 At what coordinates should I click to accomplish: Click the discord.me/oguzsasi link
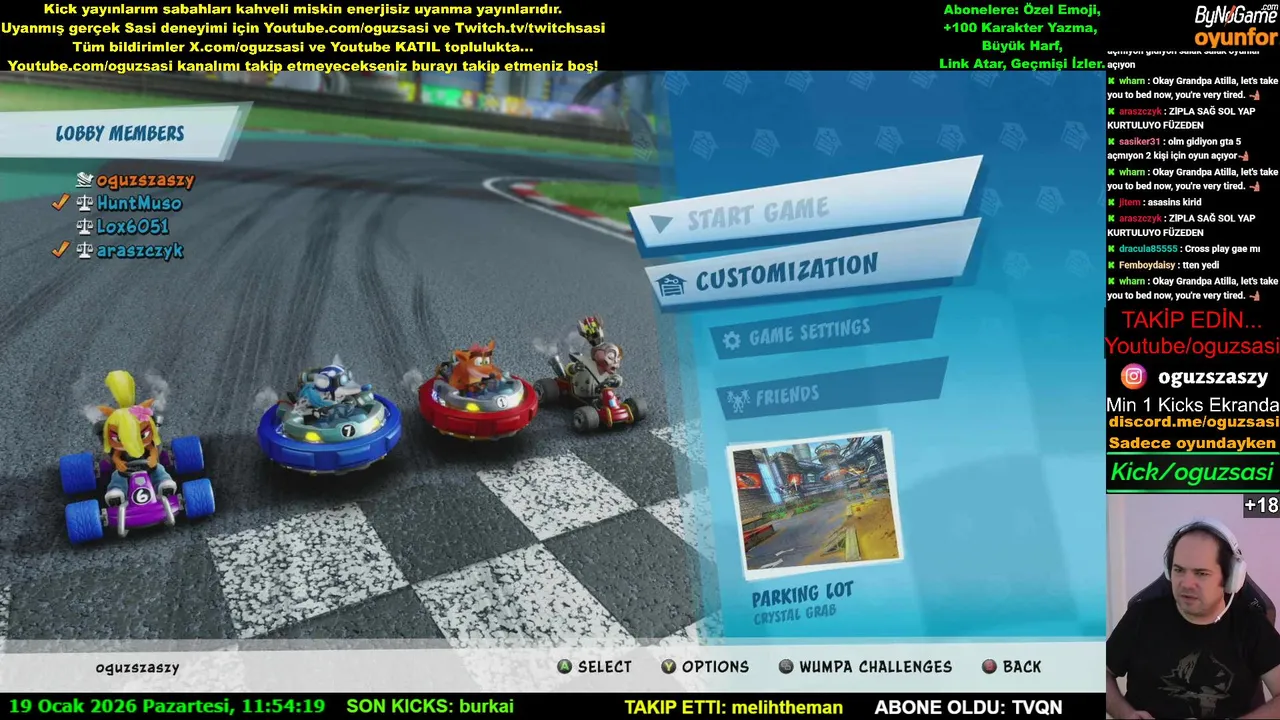pyautogui.click(x=1193, y=422)
